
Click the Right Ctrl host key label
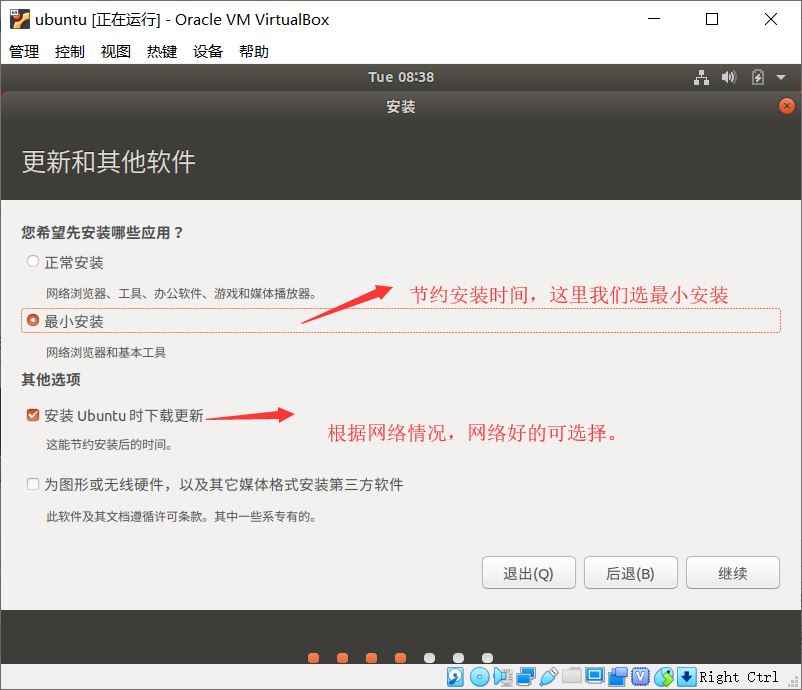(x=739, y=677)
